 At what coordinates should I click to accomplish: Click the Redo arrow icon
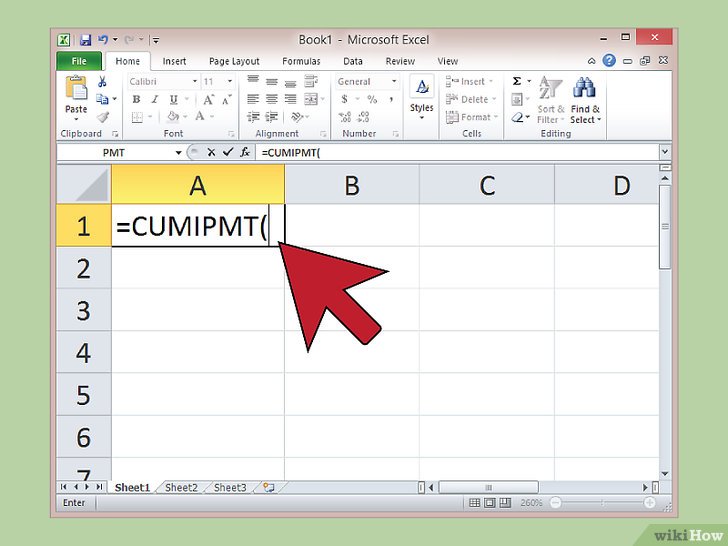[x=129, y=40]
